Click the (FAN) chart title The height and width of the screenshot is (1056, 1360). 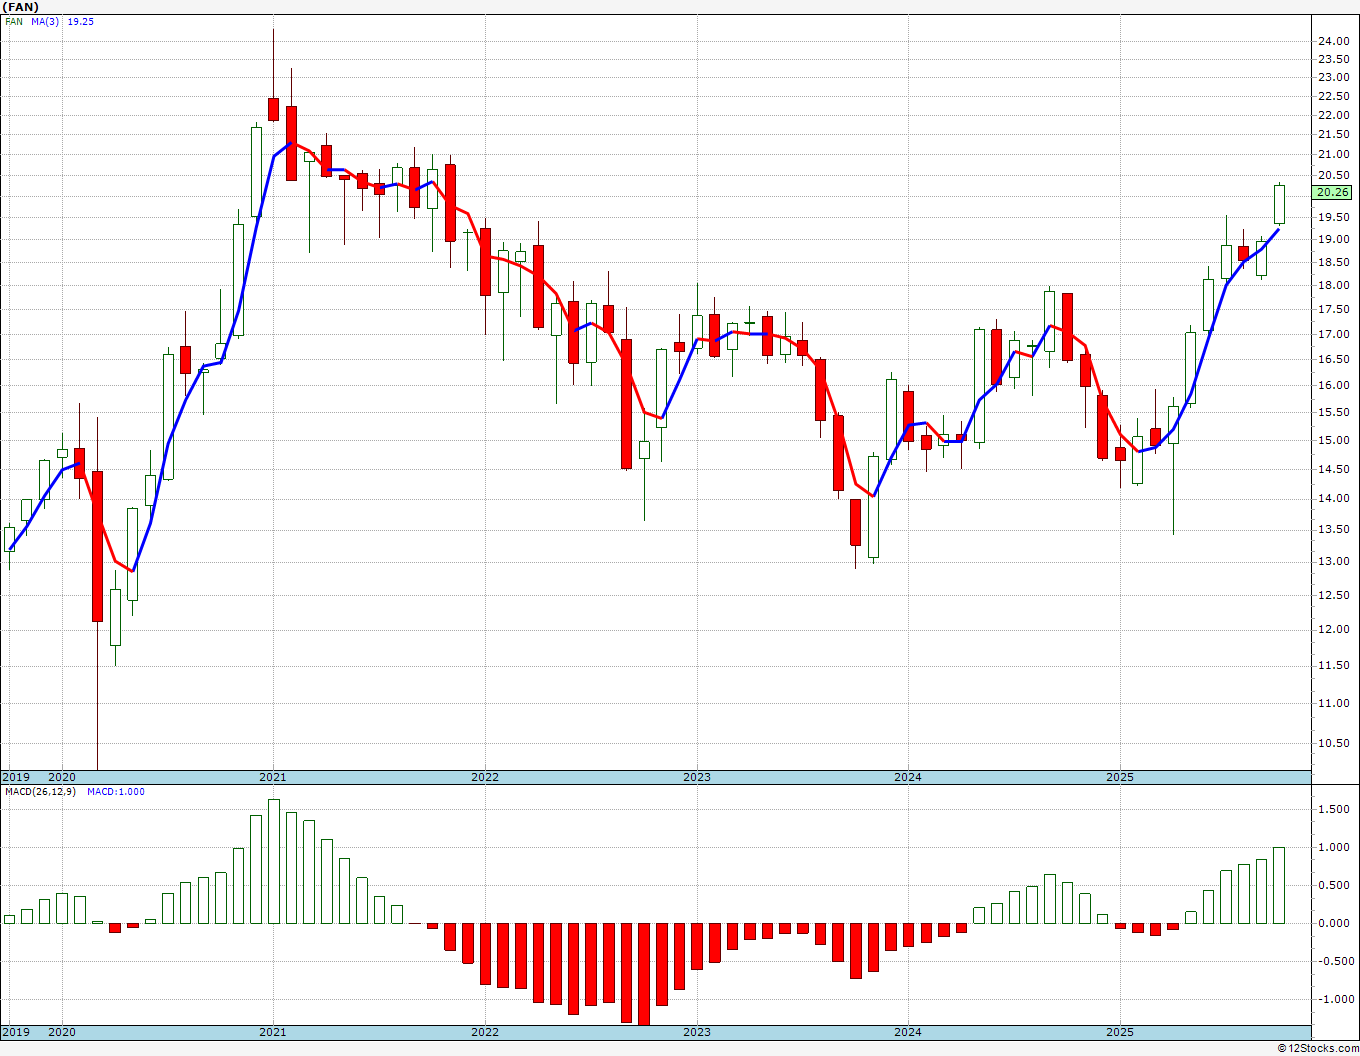coord(21,7)
